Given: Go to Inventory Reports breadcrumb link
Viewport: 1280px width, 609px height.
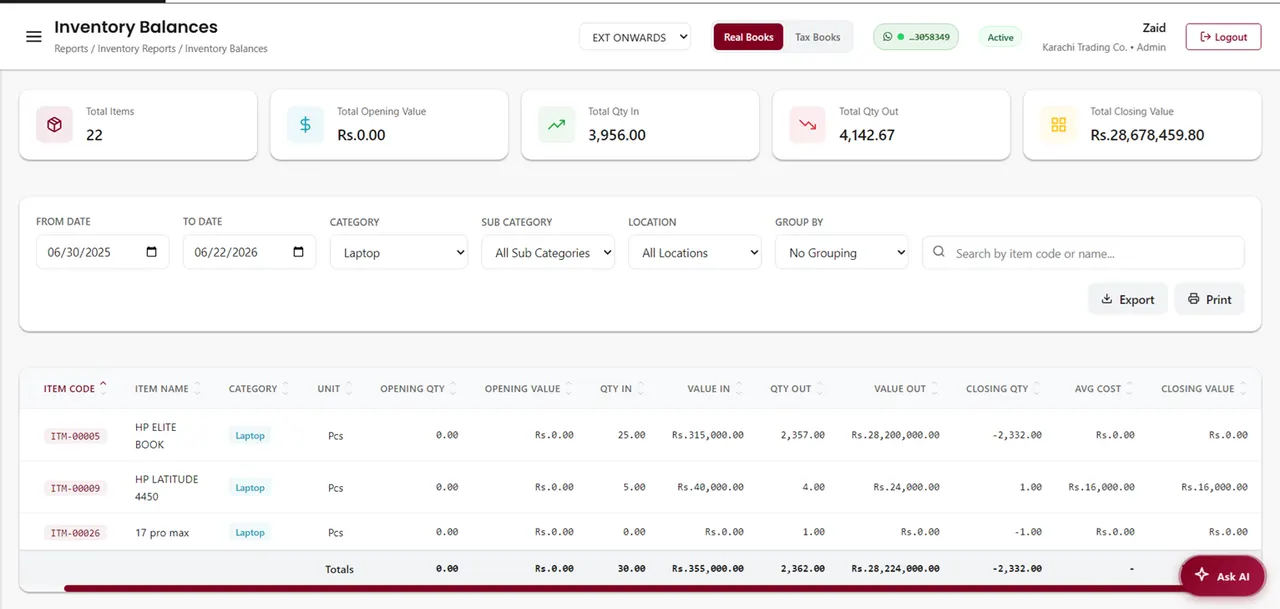Looking at the screenshot, I should [137, 48].
